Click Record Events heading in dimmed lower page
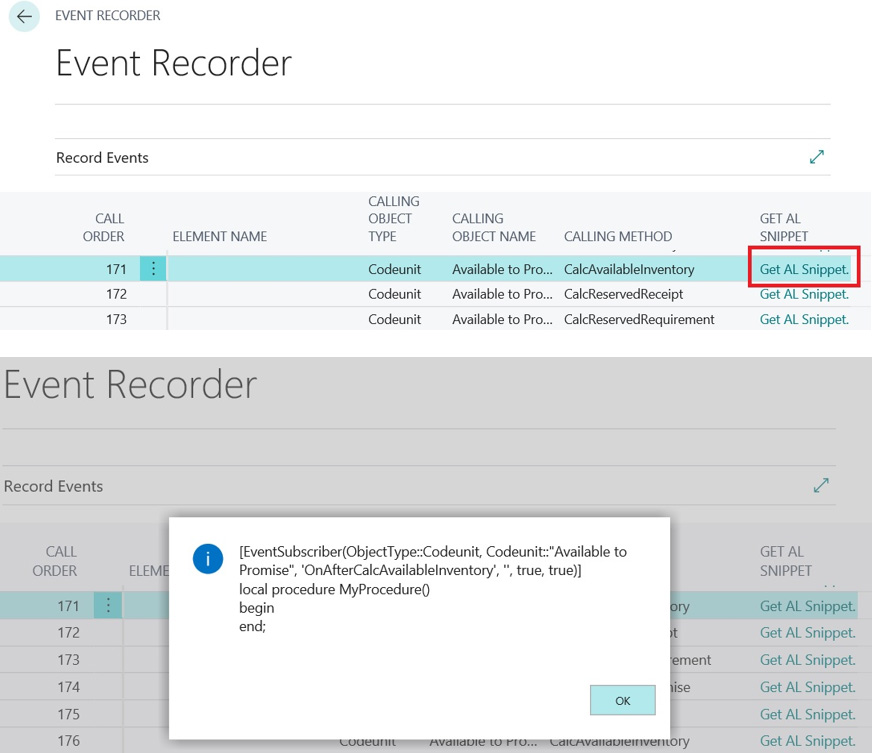The width and height of the screenshot is (872, 753). (53, 486)
